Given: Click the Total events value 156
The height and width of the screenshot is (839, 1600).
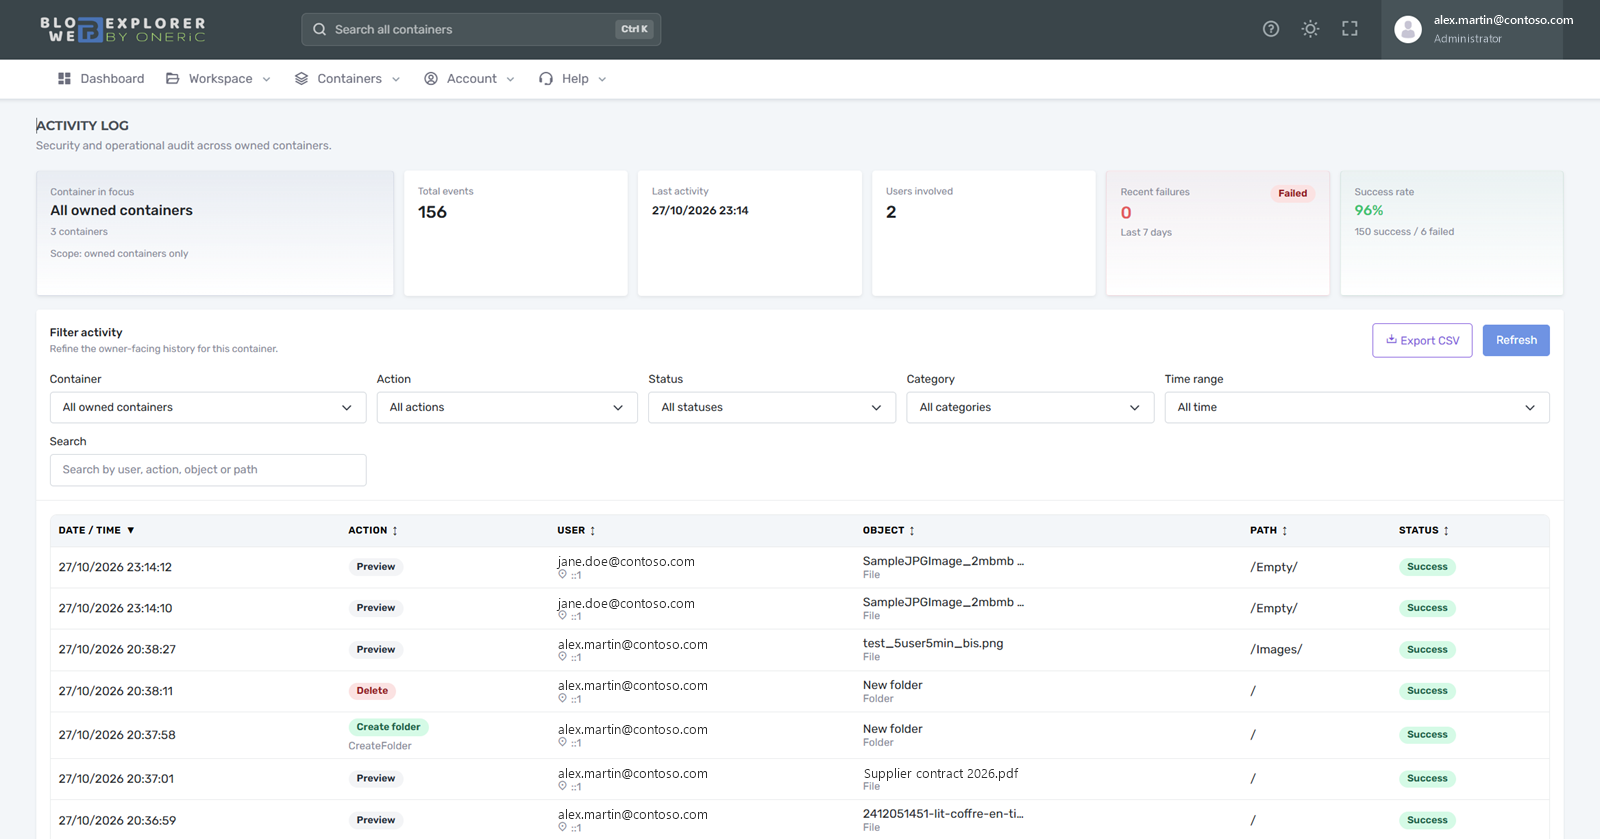Looking at the screenshot, I should [432, 212].
